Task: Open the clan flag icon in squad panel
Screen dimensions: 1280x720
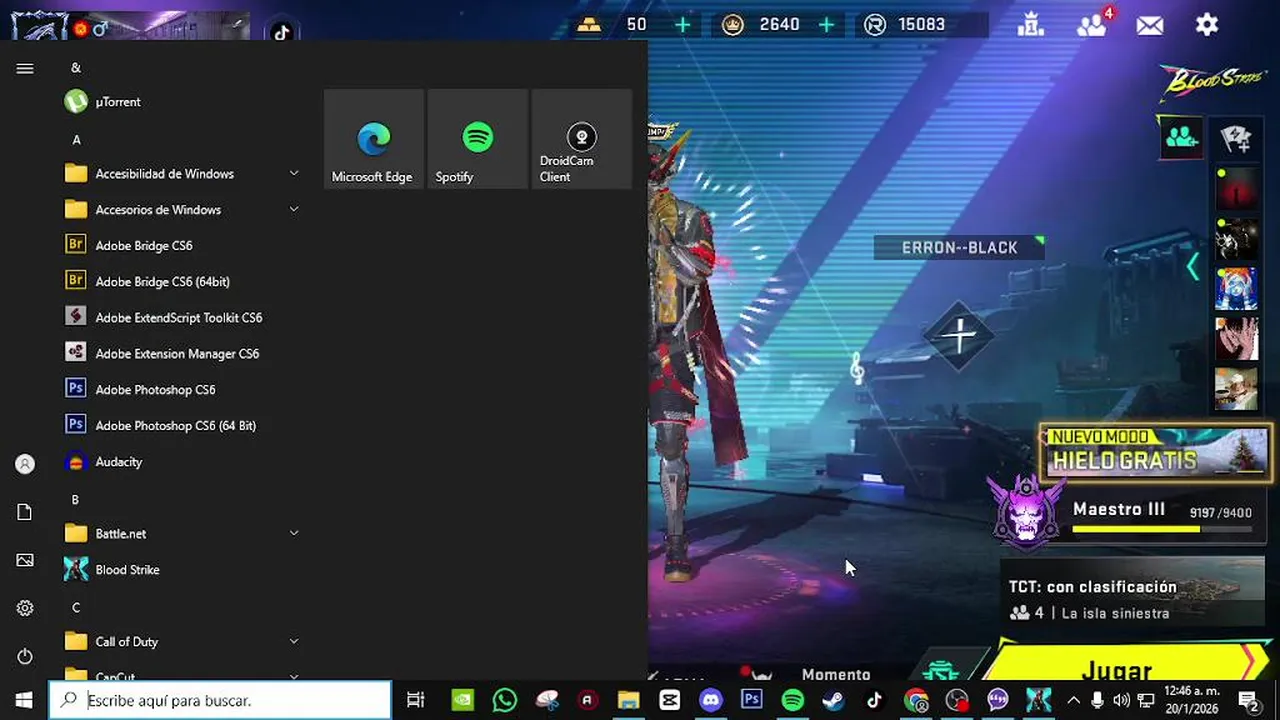Action: point(1236,138)
